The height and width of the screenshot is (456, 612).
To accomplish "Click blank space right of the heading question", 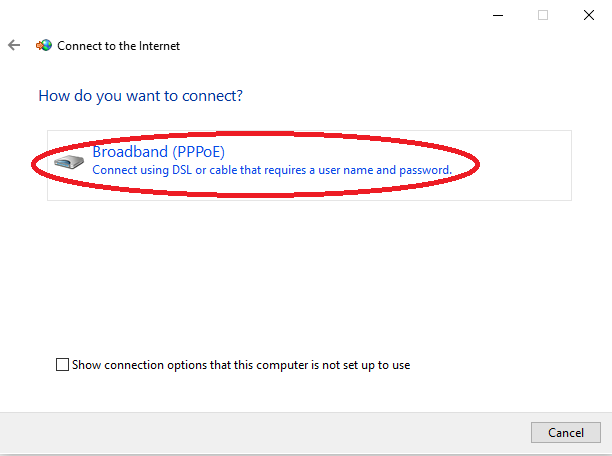I will 420,96.
